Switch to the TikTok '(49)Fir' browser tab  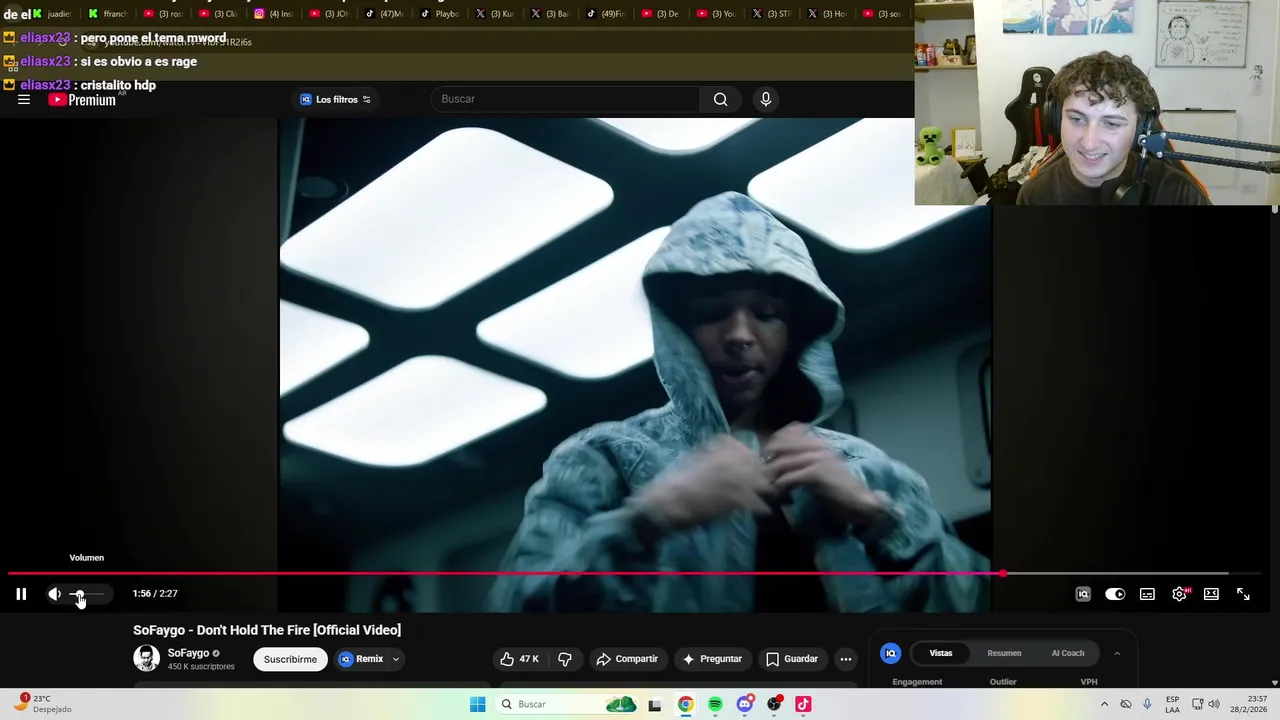point(605,14)
